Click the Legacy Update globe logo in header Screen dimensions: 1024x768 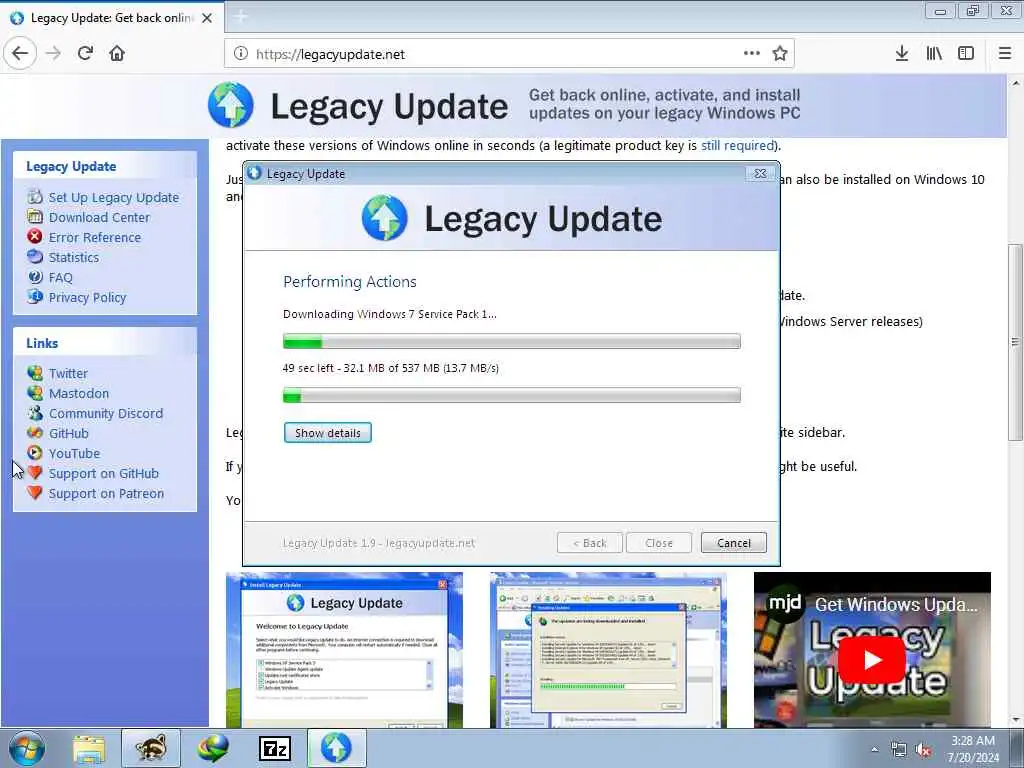pos(231,105)
